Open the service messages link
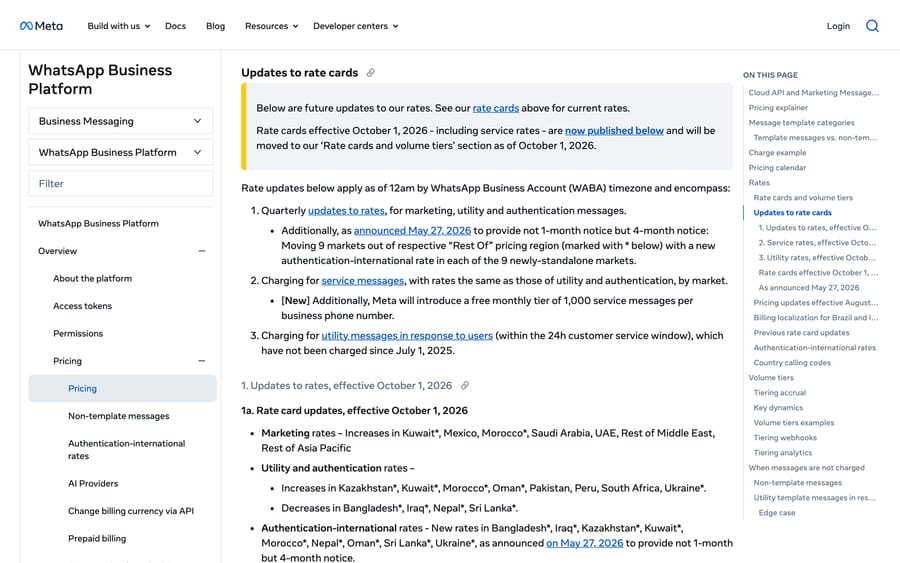The image size is (900, 563). pyautogui.click(x=363, y=281)
